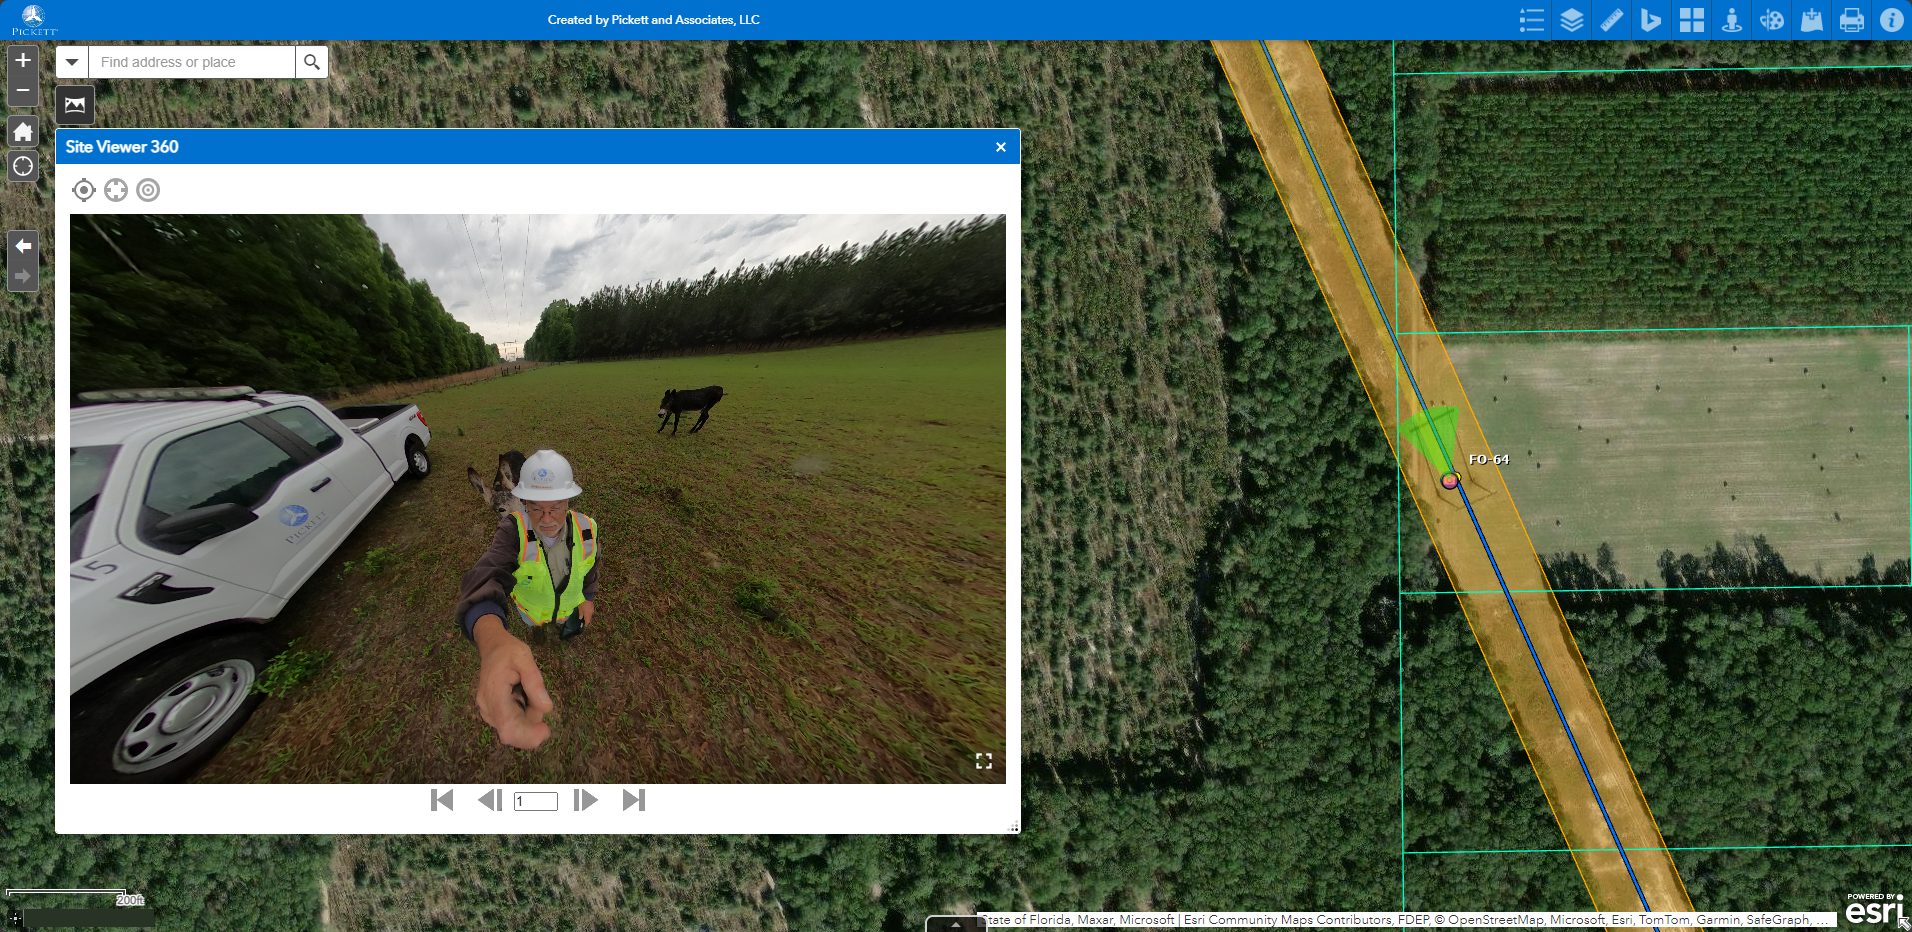Skip to the last 360 image
Viewport: 1912px width, 932px height.
(x=633, y=800)
